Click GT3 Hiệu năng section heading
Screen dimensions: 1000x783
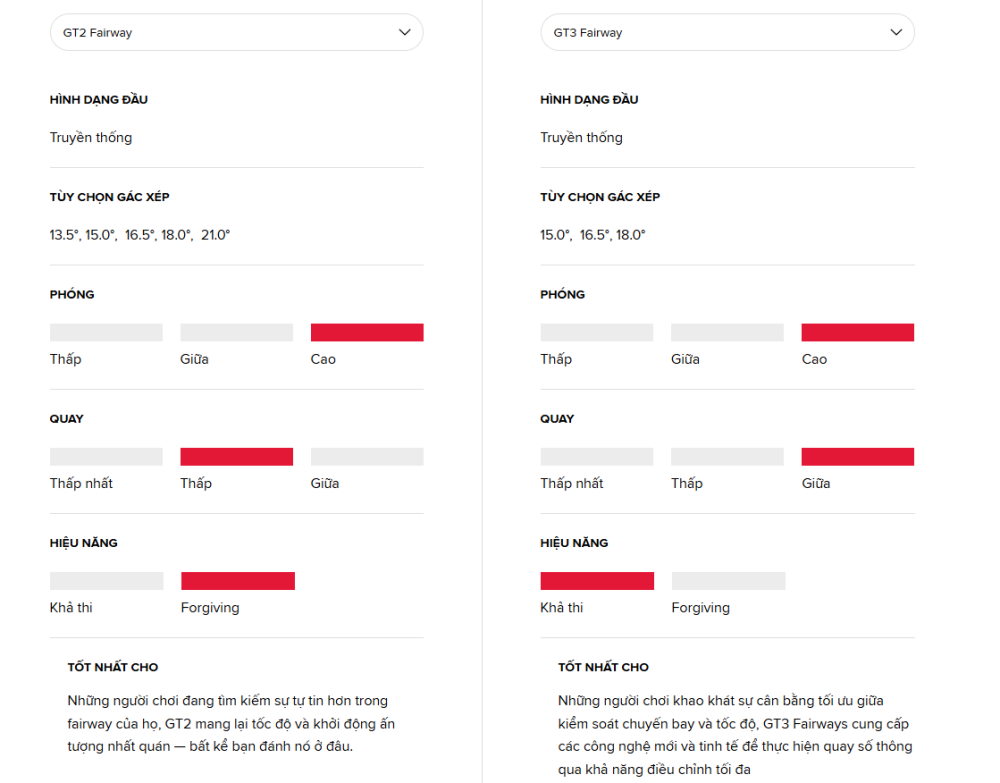[574, 543]
